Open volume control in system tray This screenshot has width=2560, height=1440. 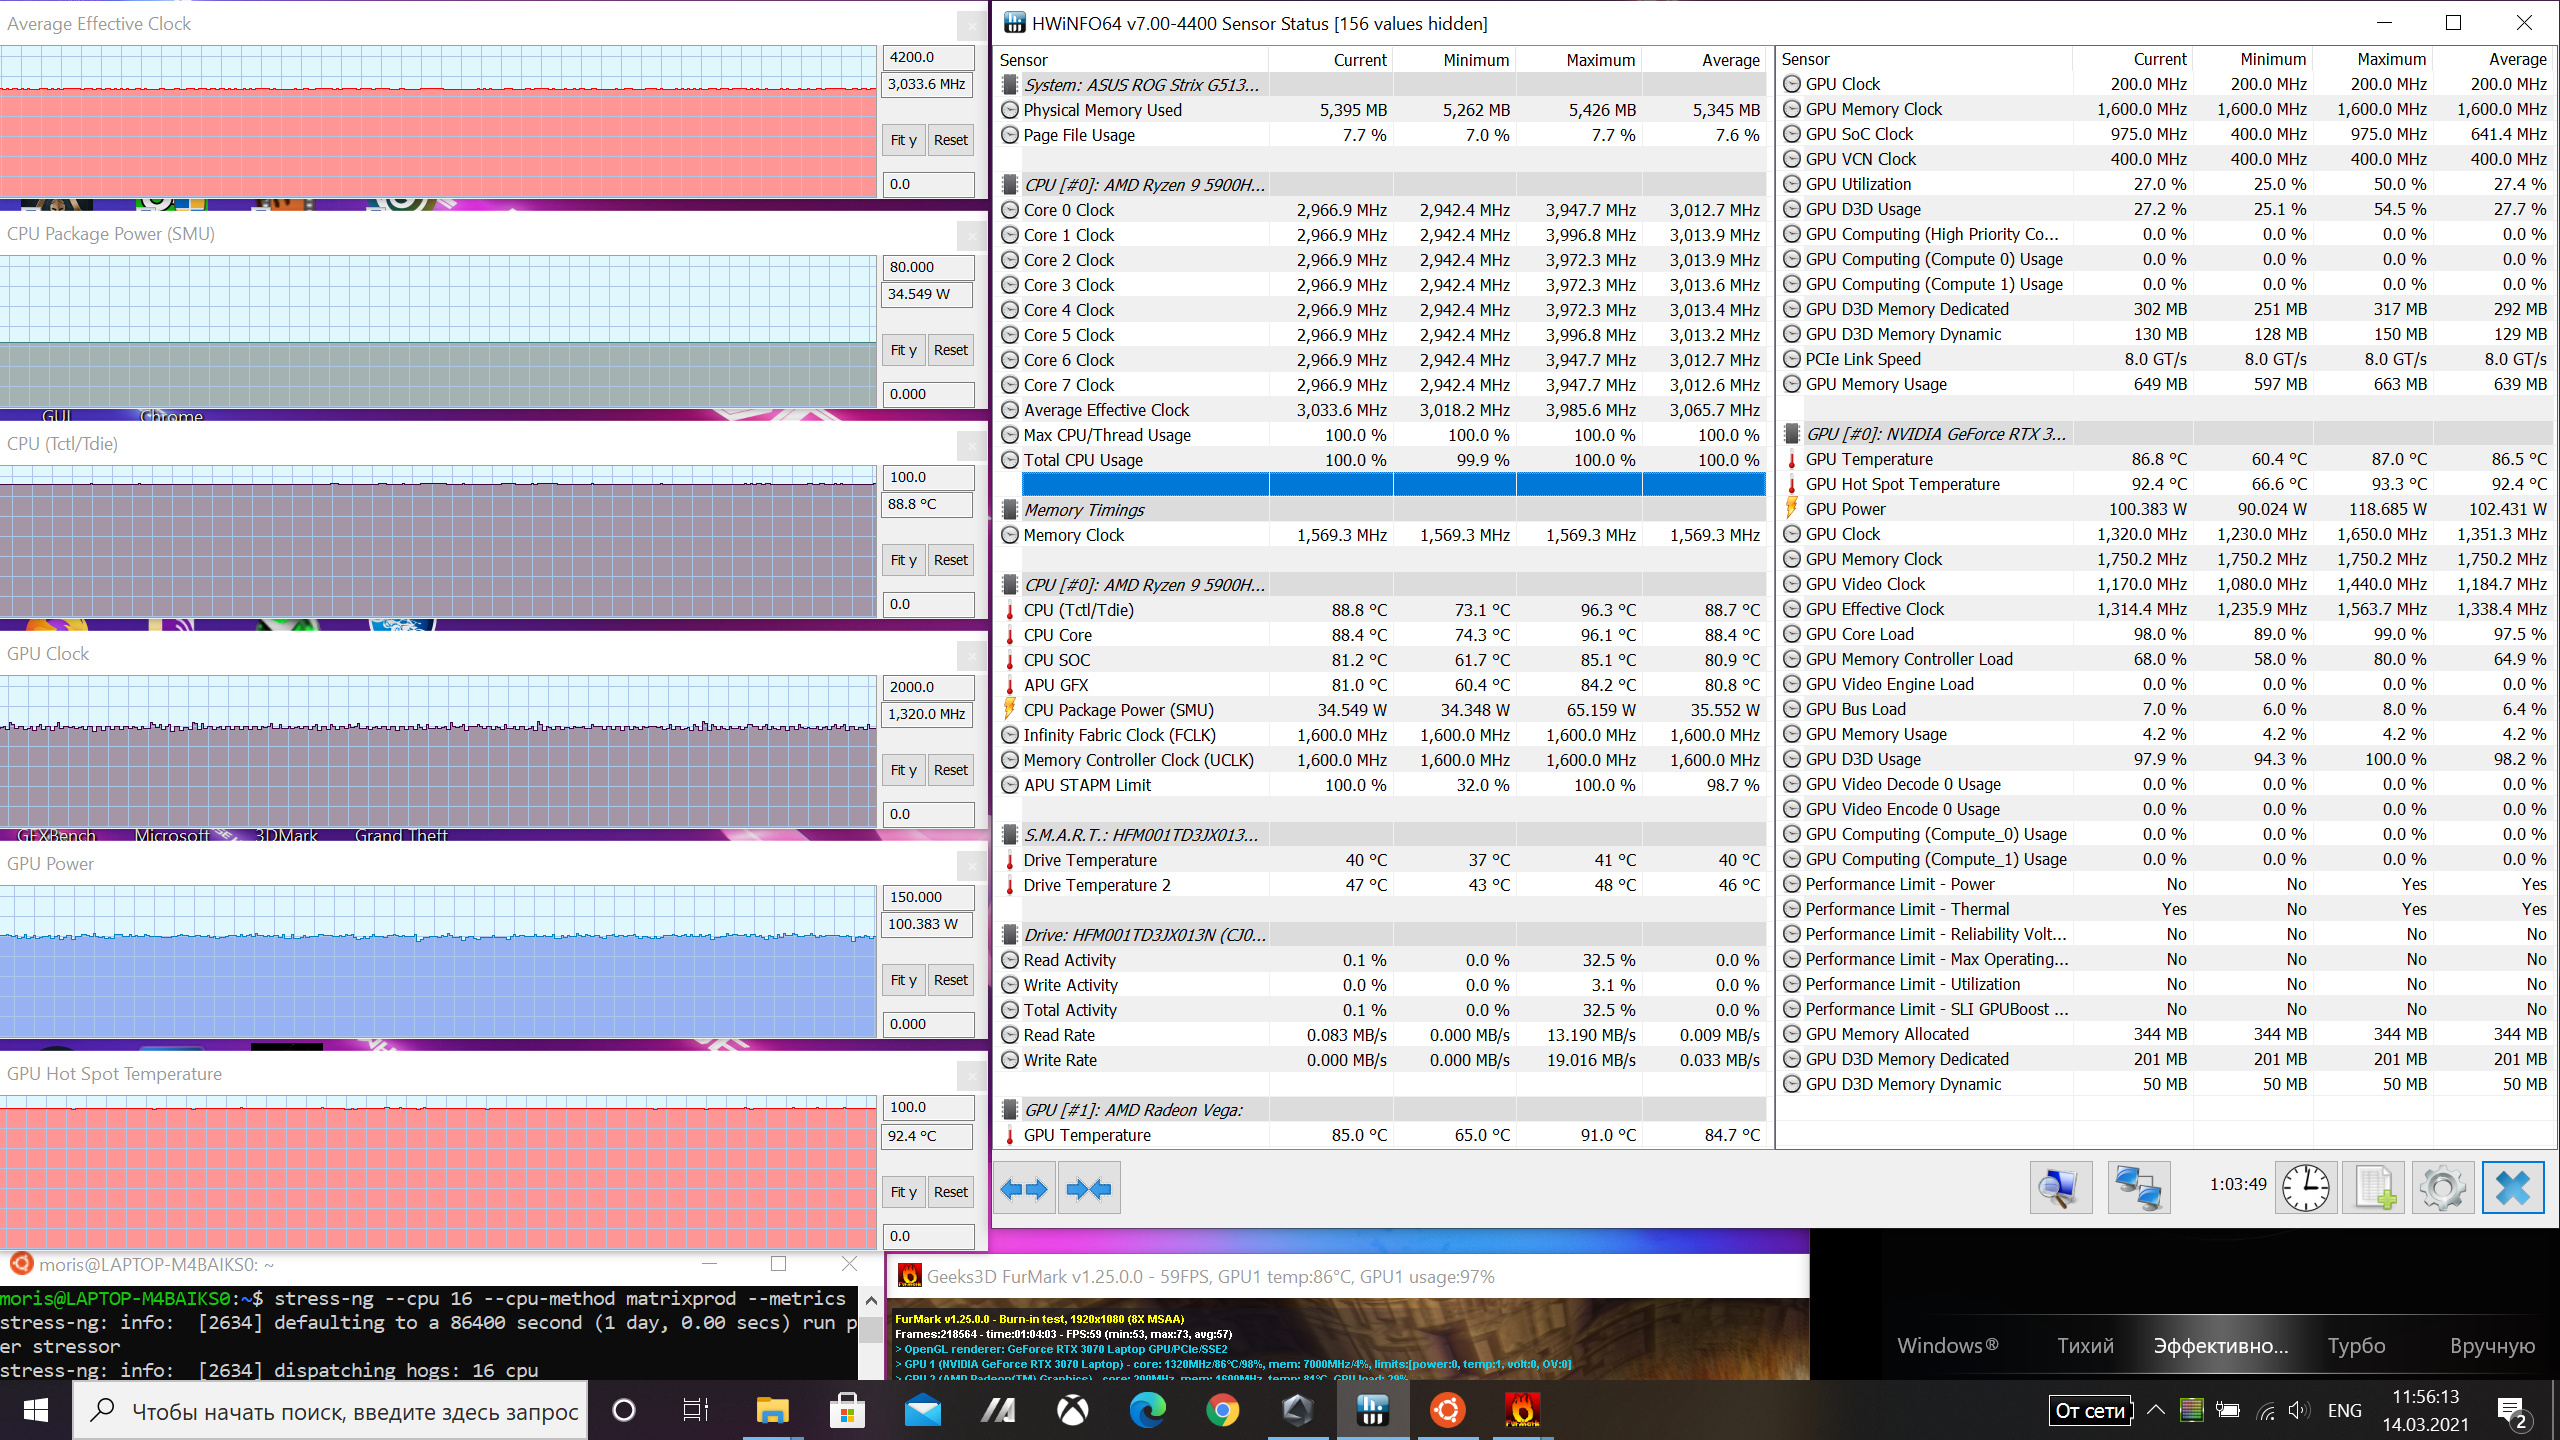click(2298, 1411)
